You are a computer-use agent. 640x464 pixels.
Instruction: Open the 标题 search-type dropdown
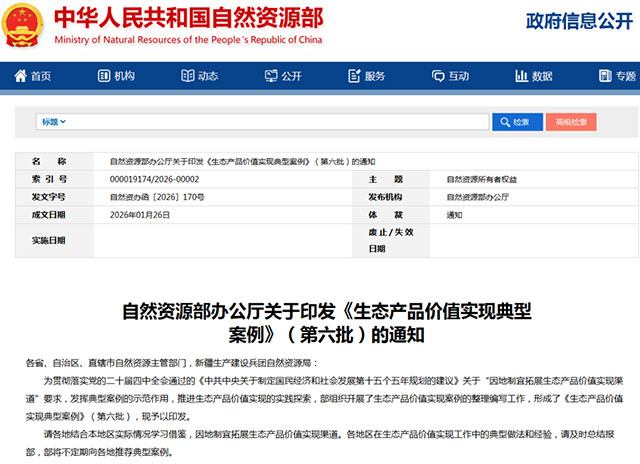[53, 122]
